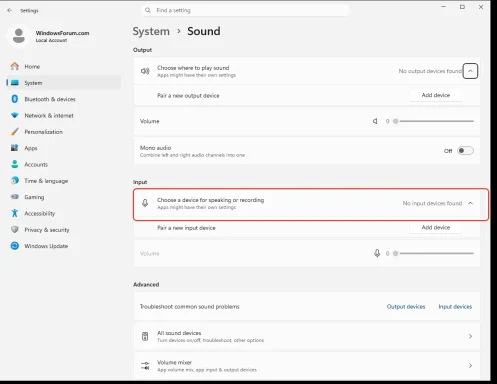497x384 pixels.
Task: Open Personalization settings
Action: 63,132
